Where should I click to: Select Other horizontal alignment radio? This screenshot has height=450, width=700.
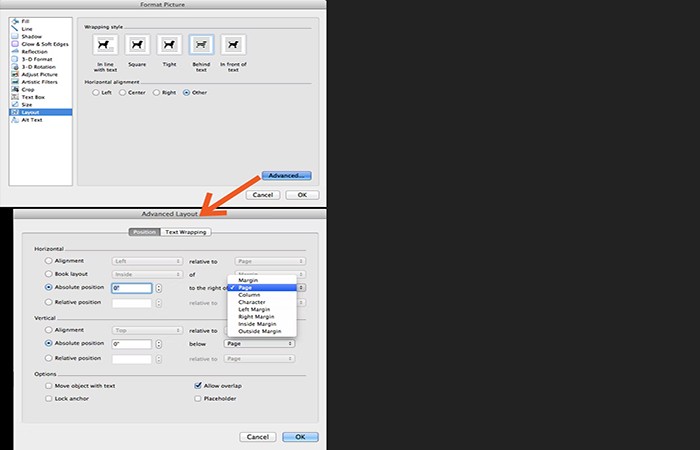187,92
